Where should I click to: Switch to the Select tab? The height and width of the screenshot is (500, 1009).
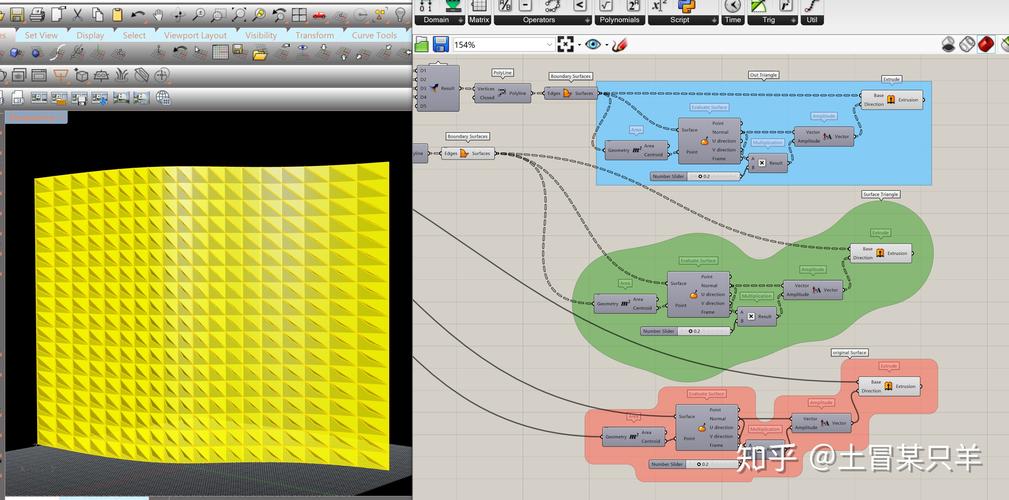click(x=134, y=35)
